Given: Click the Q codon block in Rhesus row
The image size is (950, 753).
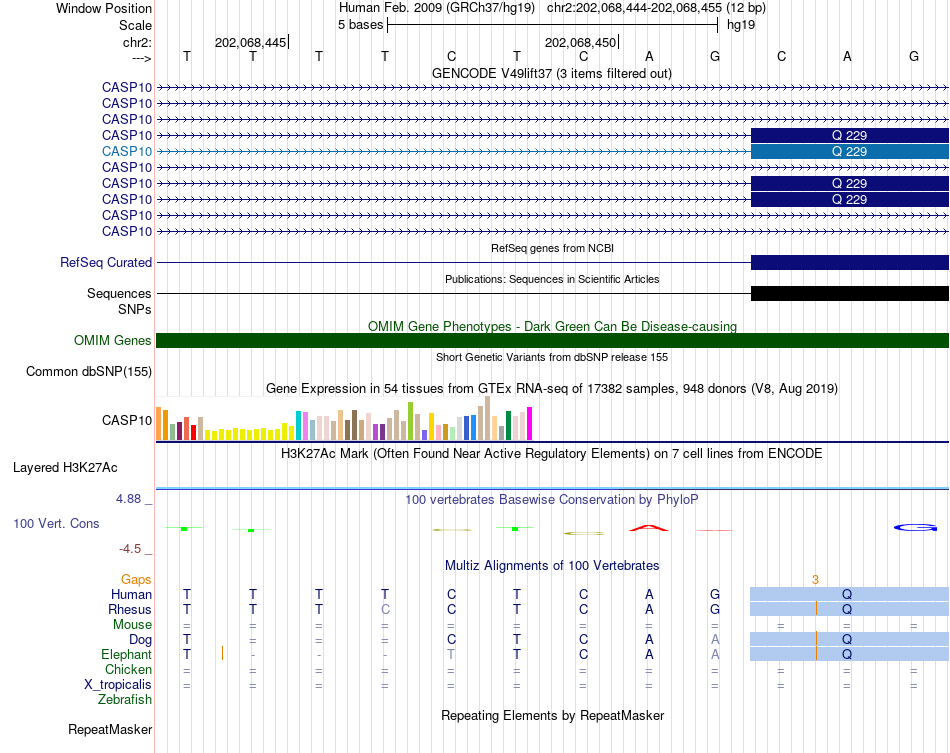Looking at the screenshot, I should pyautogui.click(x=849, y=609).
